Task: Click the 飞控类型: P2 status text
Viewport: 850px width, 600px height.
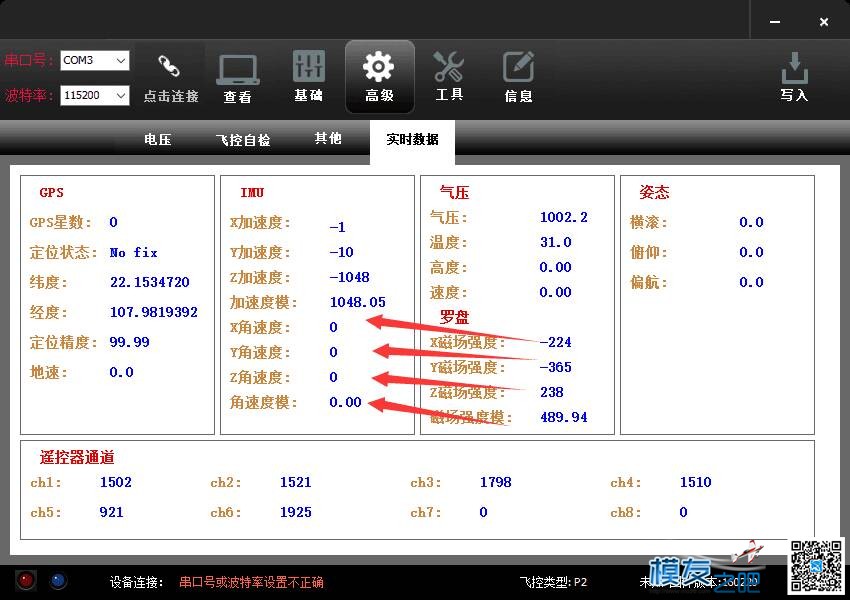Action: click(x=553, y=582)
